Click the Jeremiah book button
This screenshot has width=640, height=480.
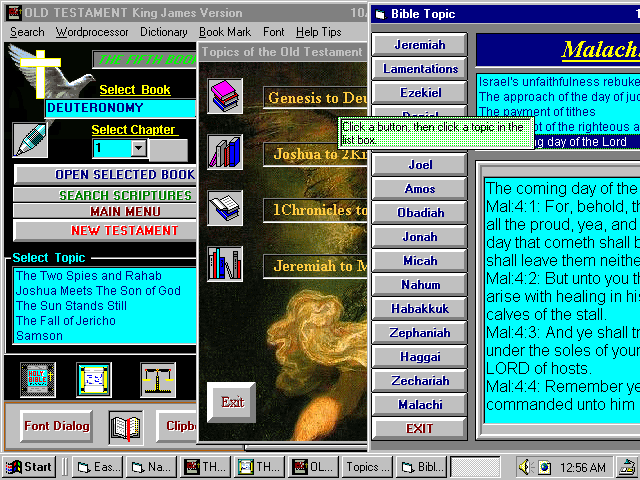(420, 44)
